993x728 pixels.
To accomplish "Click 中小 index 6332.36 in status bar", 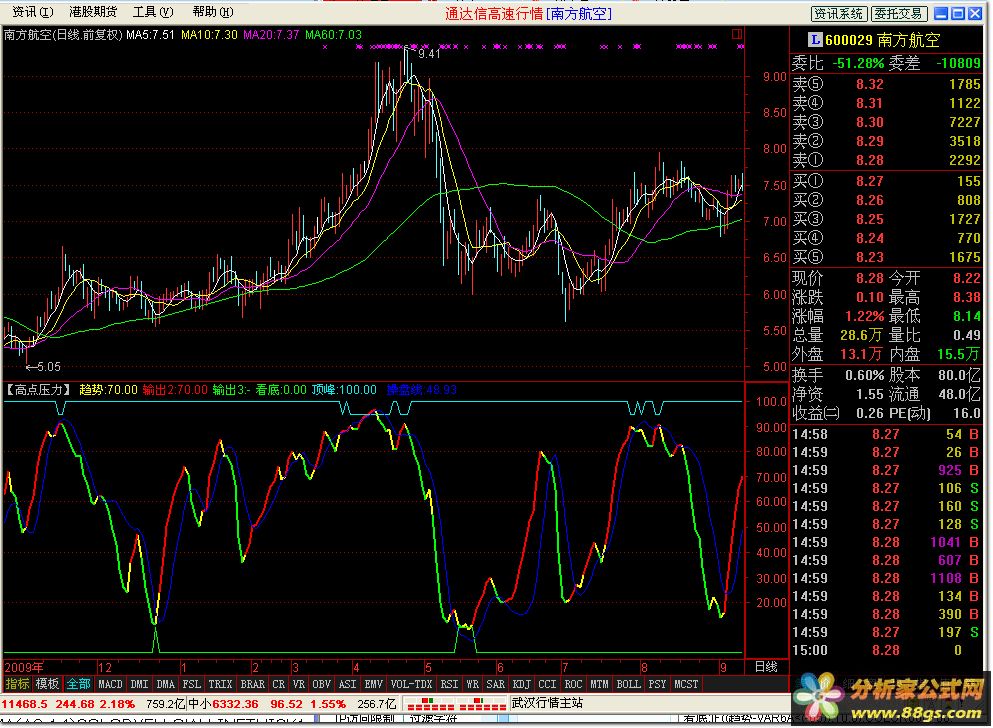I will click(236, 704).
